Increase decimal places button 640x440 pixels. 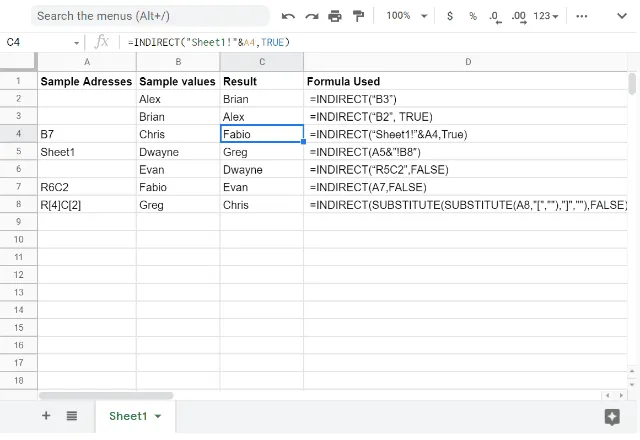click(518, 16)
